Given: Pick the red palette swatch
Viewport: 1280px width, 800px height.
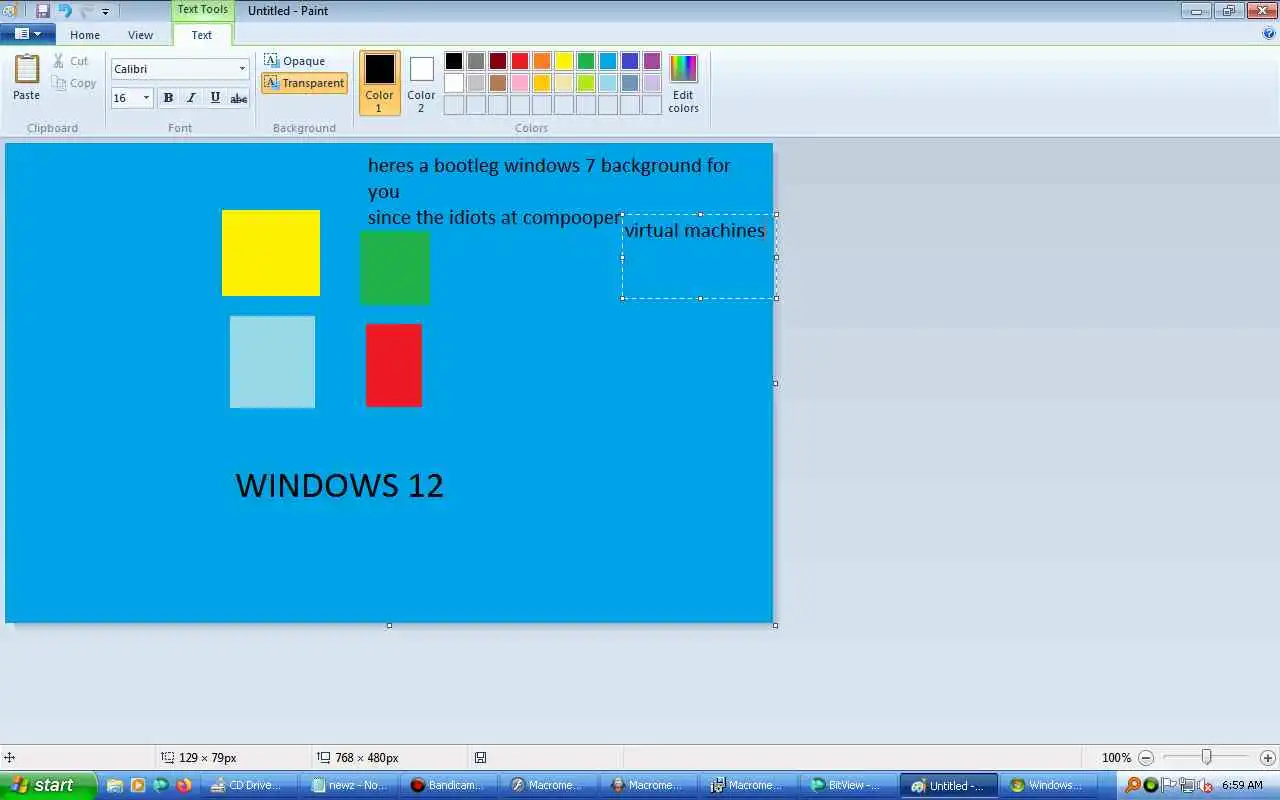Looking at the screenshot, I should (520, 61).
